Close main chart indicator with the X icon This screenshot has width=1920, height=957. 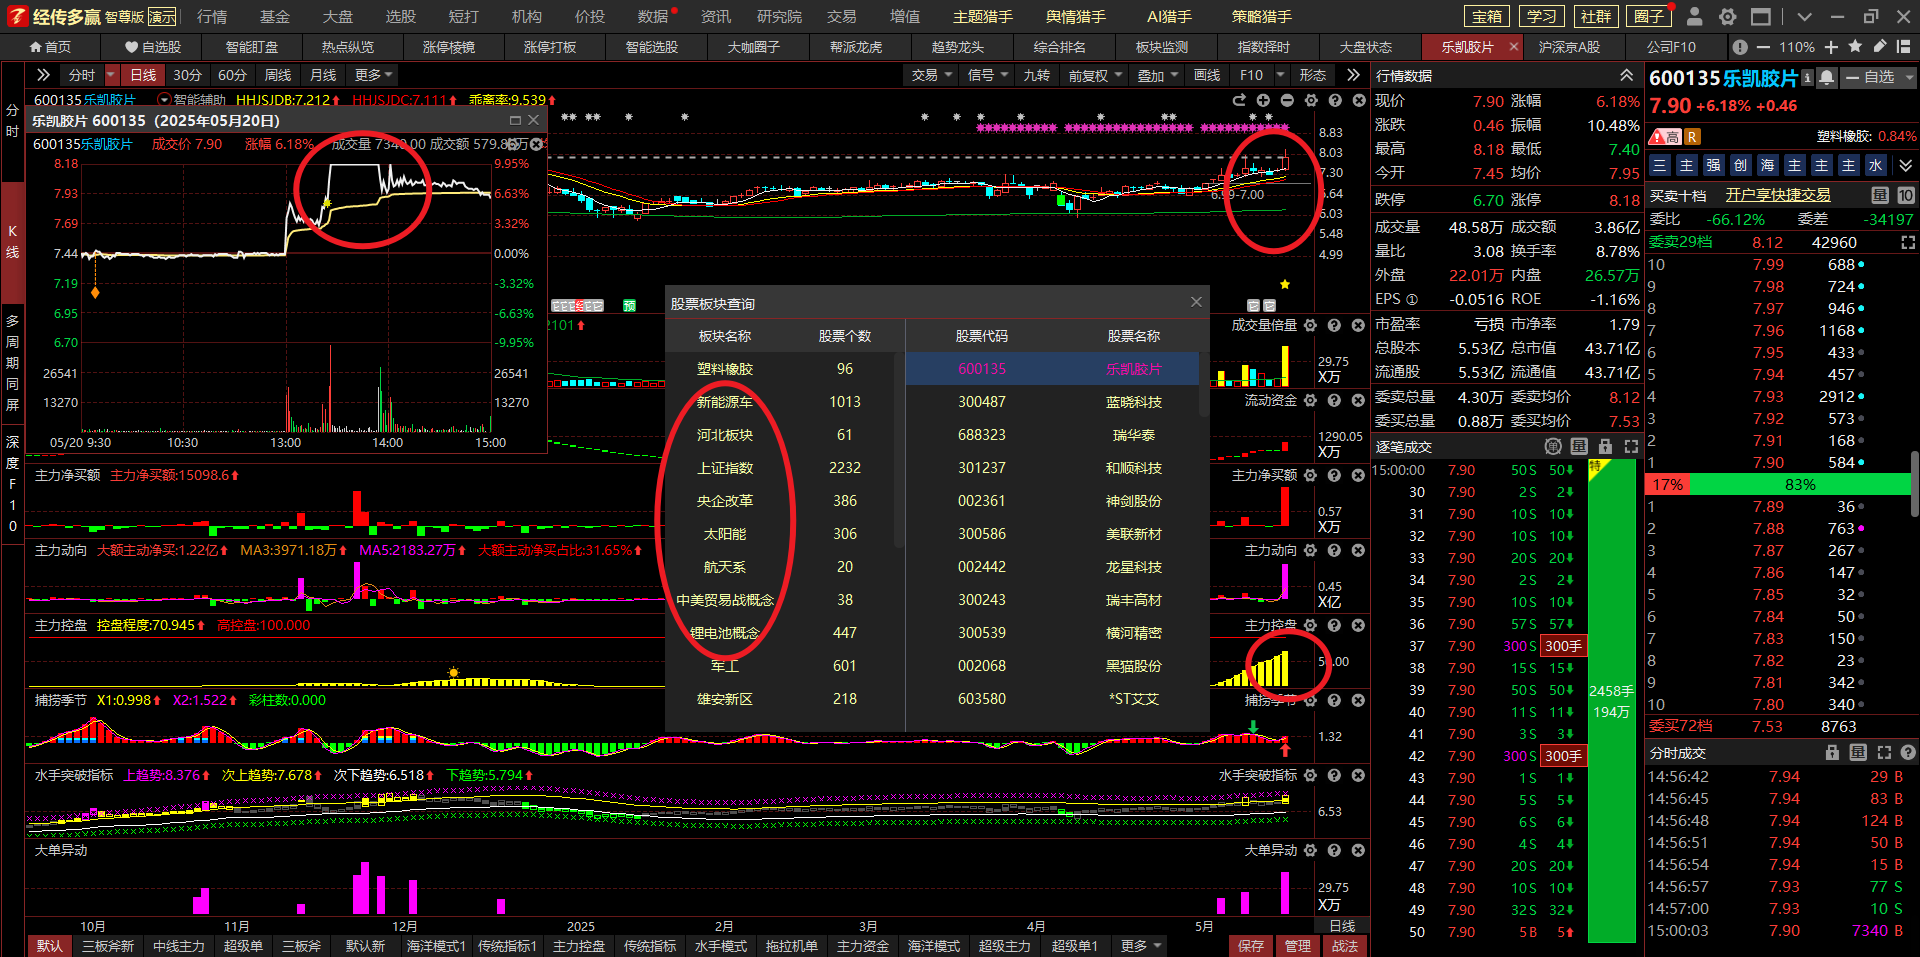pyautogui.click(x=1359, y=100)
